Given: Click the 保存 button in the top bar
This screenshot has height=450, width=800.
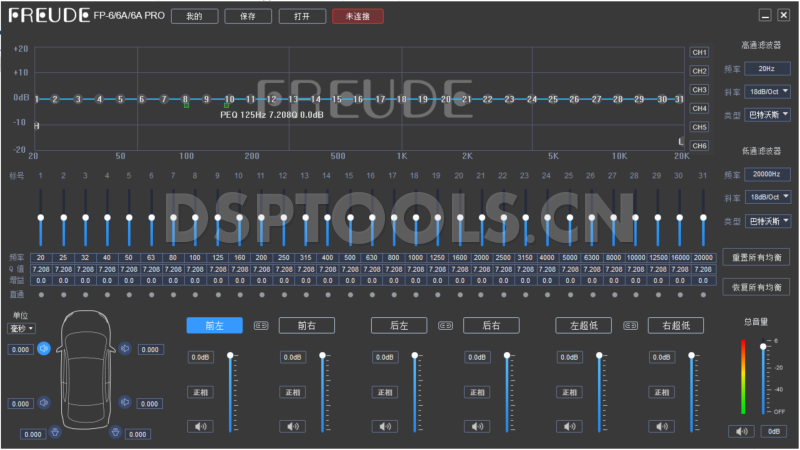Looking at the screenshot, I should tap(248, 17).
